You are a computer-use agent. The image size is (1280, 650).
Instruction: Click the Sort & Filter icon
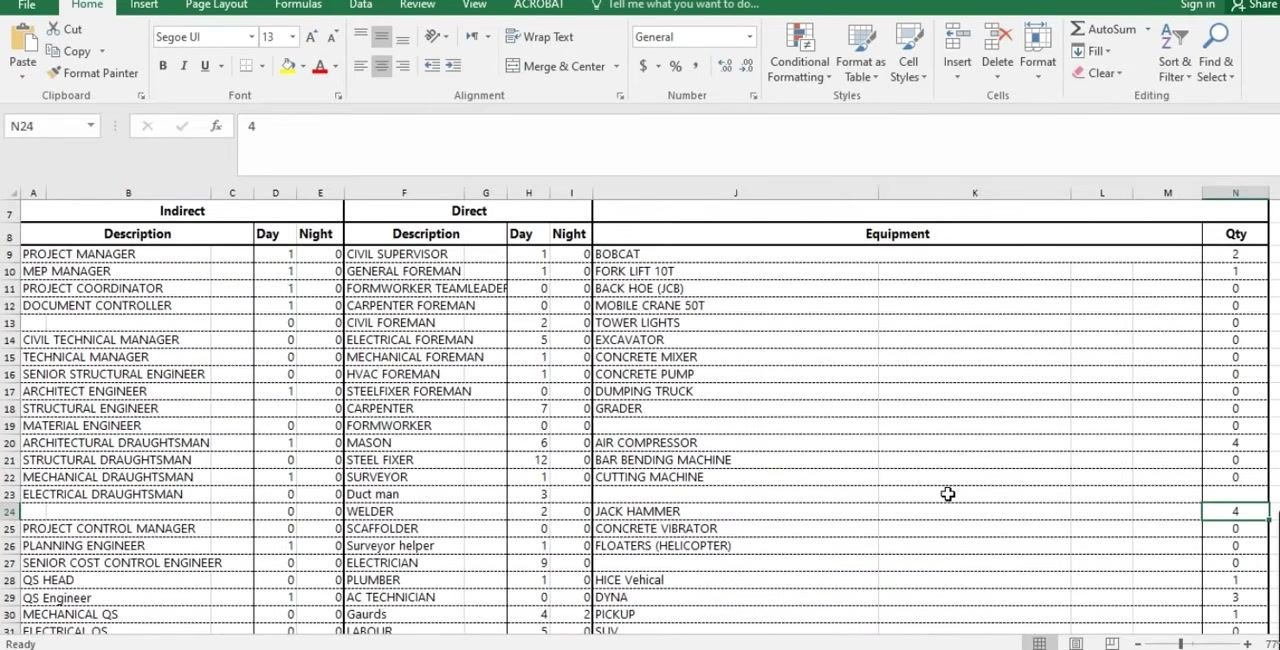pyautogui.click(x=1174, y=38)
